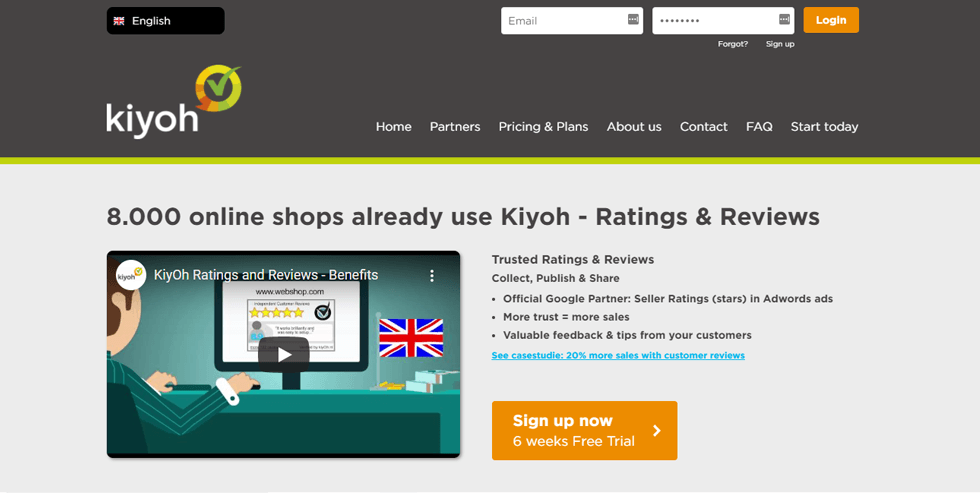The image size is (980, 493).
Task: Click the Valuable feedback & tips text
Action: pos(628,335)
